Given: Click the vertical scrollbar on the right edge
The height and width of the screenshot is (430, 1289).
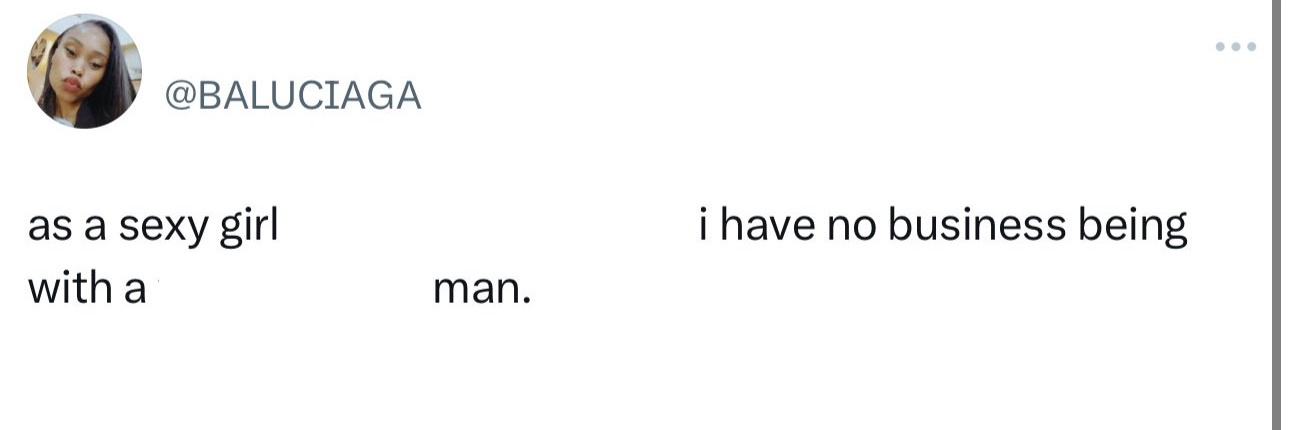Looking at the screenshot, I should [x=1276, y=215].
